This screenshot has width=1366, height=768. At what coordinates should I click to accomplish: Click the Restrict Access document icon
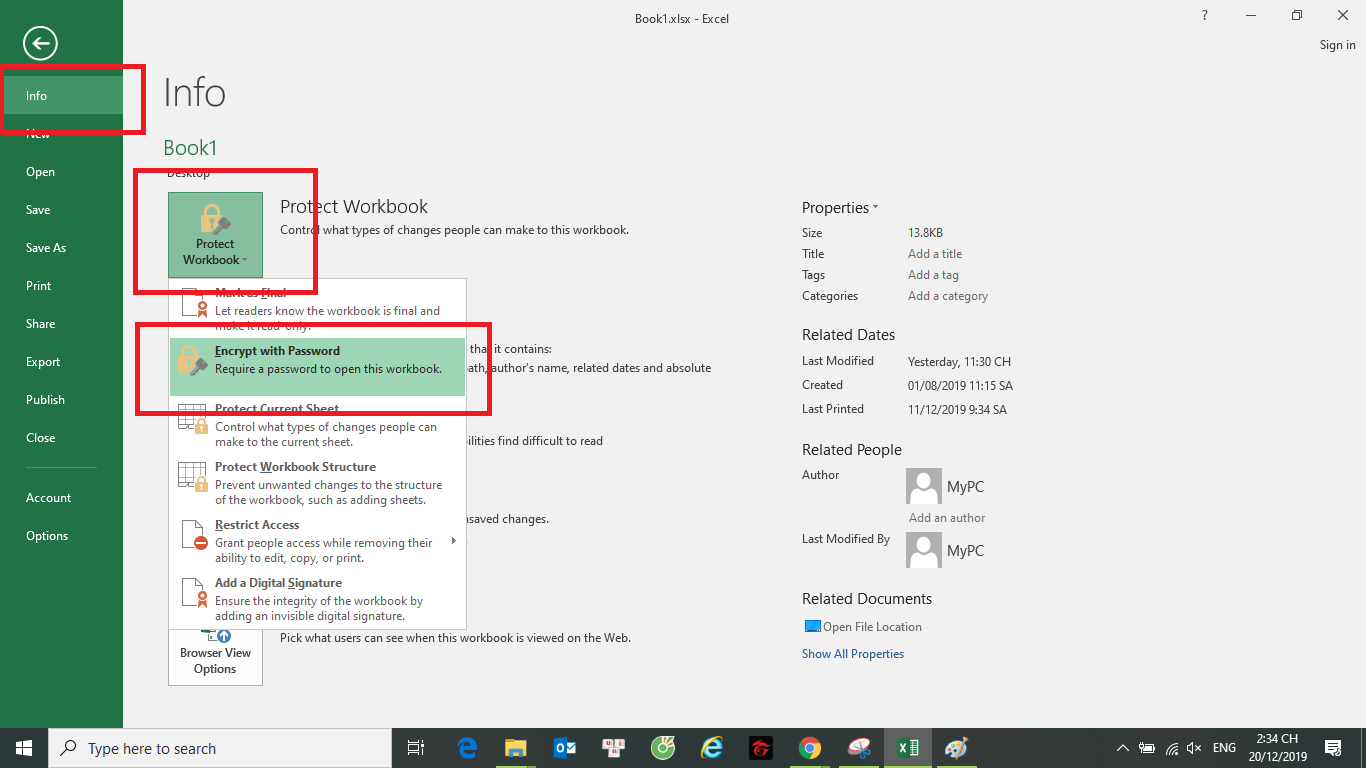click(x=194, y=535)
